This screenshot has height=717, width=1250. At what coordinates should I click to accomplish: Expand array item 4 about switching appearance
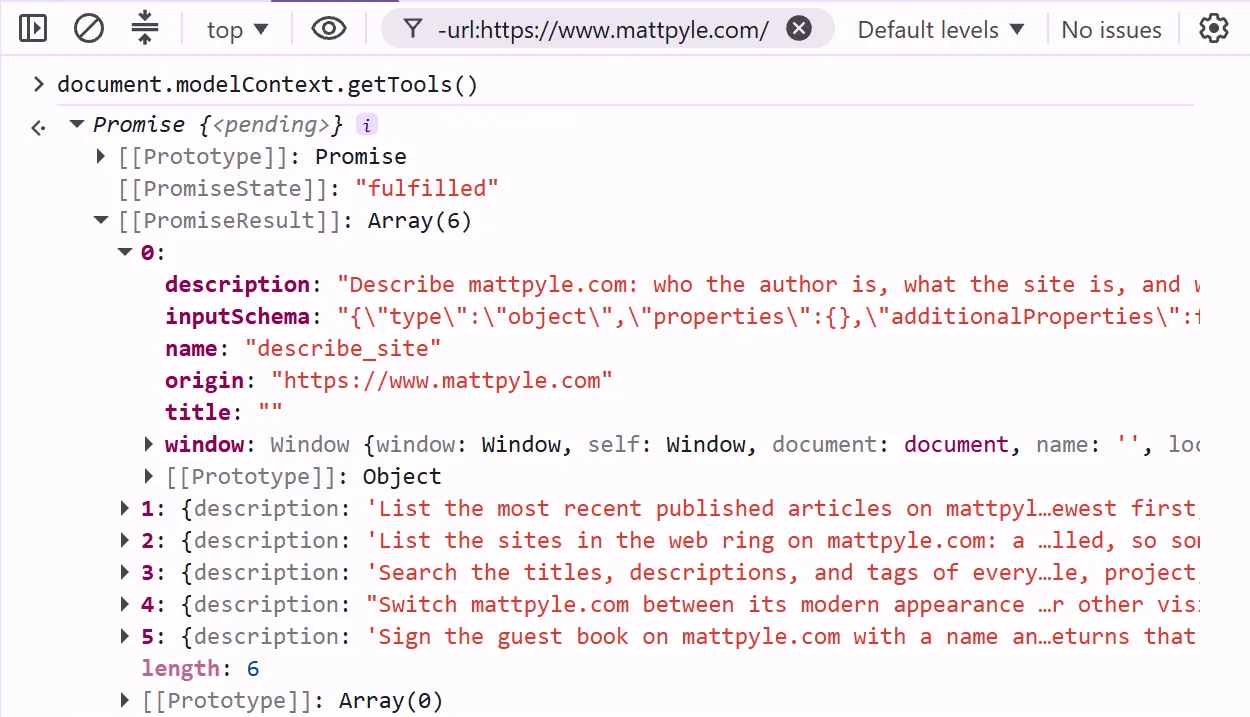(x=125, y=604)
